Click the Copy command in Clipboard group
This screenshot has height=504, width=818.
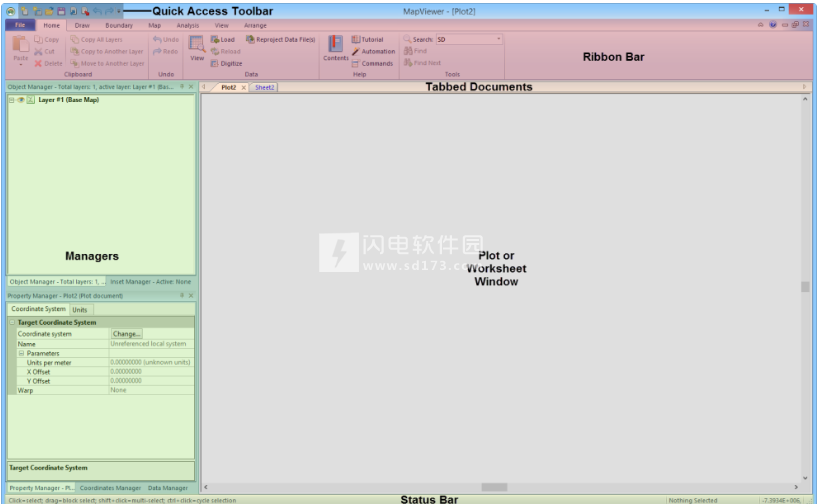(x=46, y=40)
